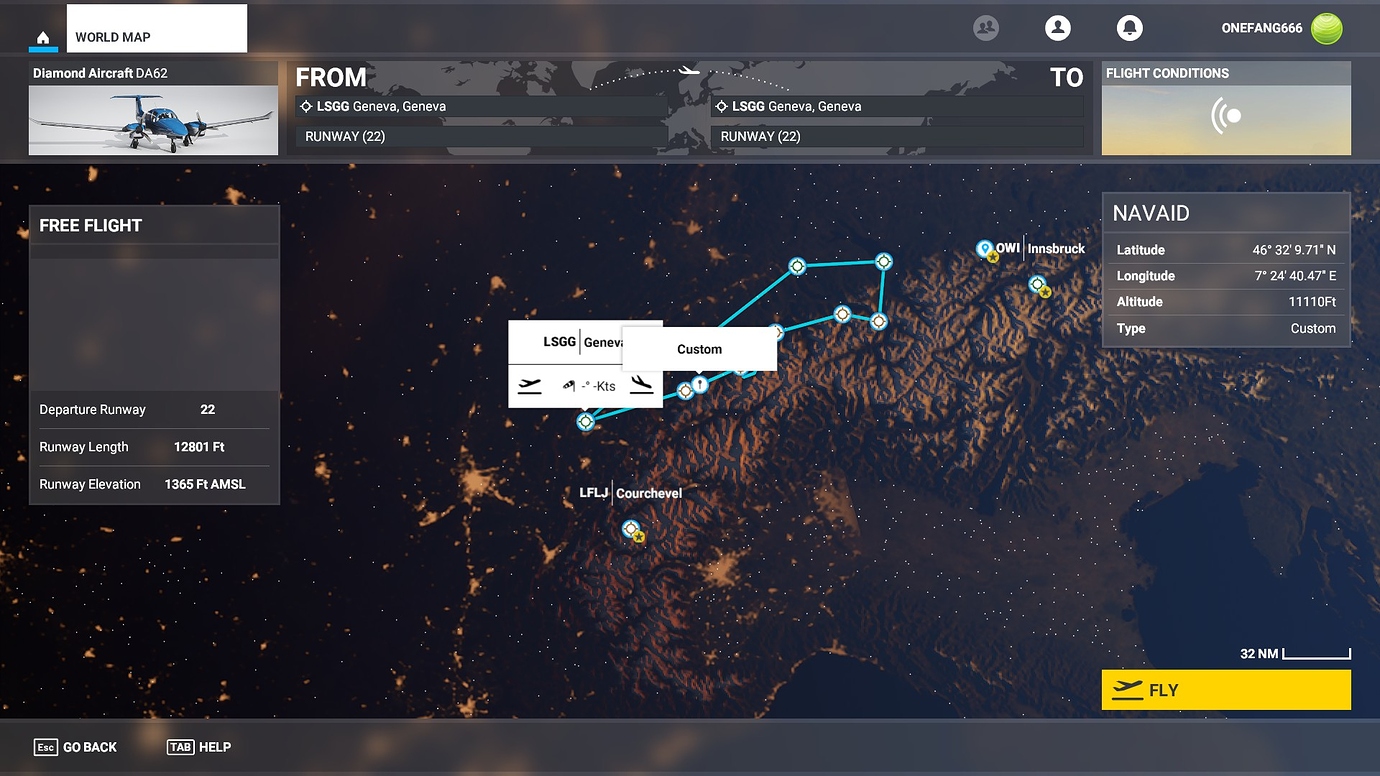The height and width of the screenshot is (776, 1380).
Task: Select Custom from the waypoint popup
Action: 699,348
